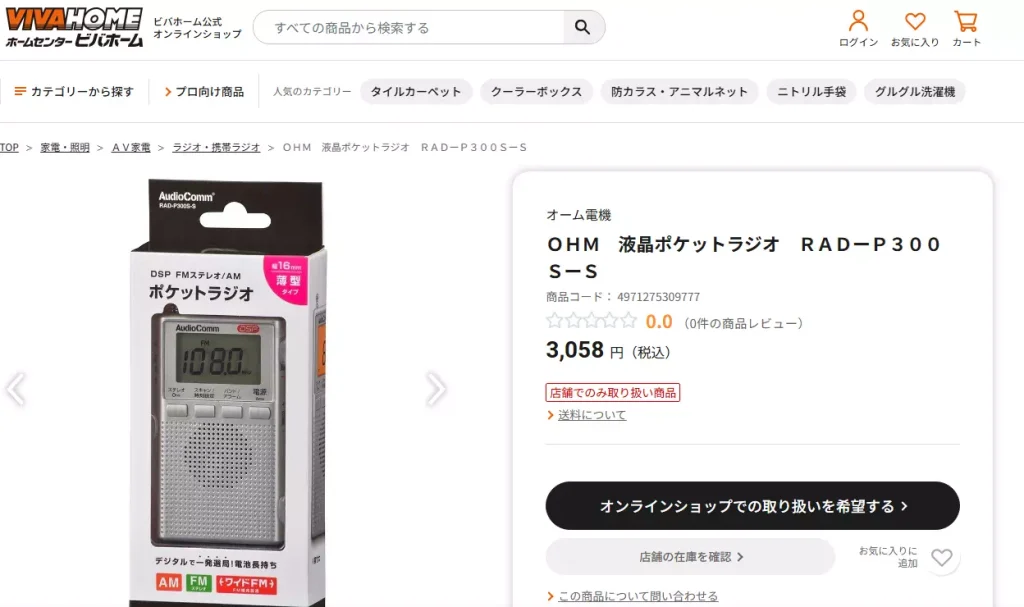
Task: Show next product image arrow
Action: coord(436,389)
